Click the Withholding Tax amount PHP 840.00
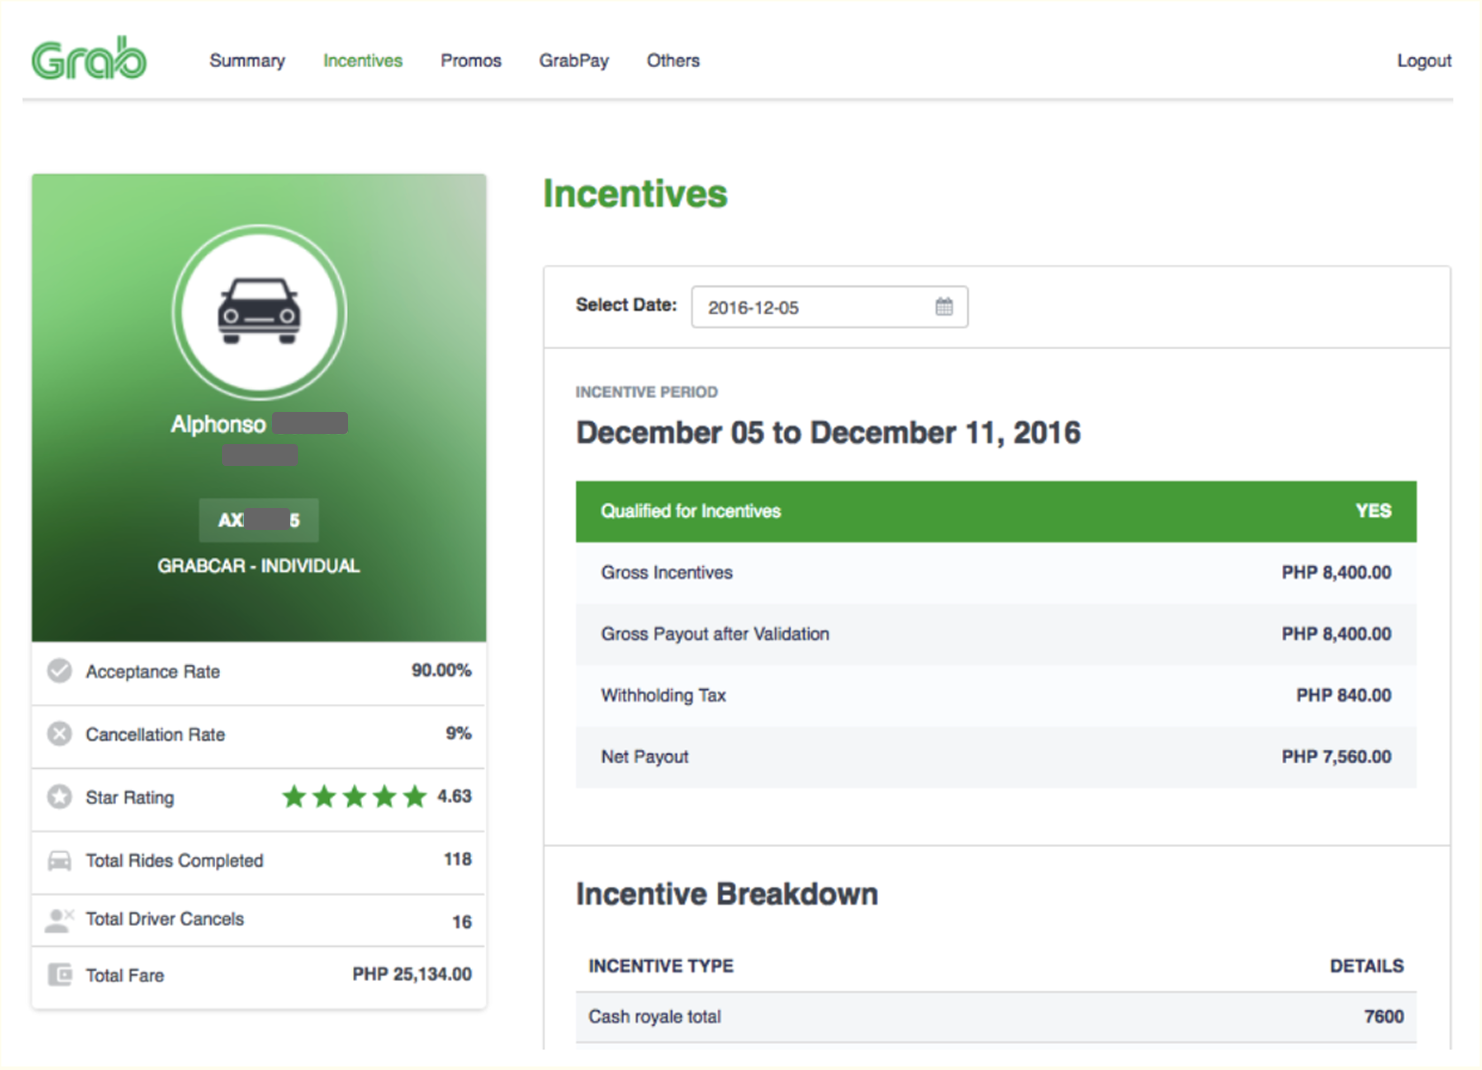This screenshot has height=1070, width=1482. click(1343, 695)
